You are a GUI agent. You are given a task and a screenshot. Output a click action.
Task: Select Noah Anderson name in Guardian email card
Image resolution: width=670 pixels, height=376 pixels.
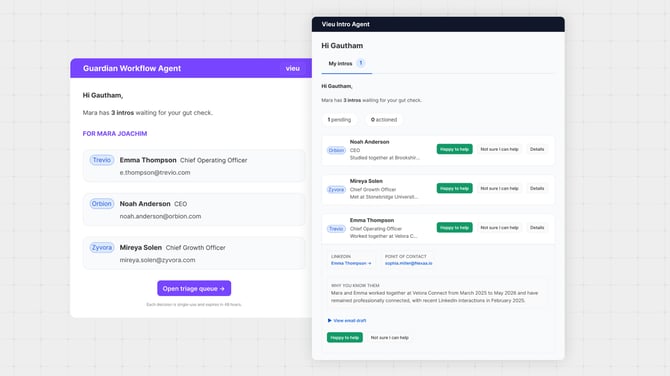pos(145,204)
